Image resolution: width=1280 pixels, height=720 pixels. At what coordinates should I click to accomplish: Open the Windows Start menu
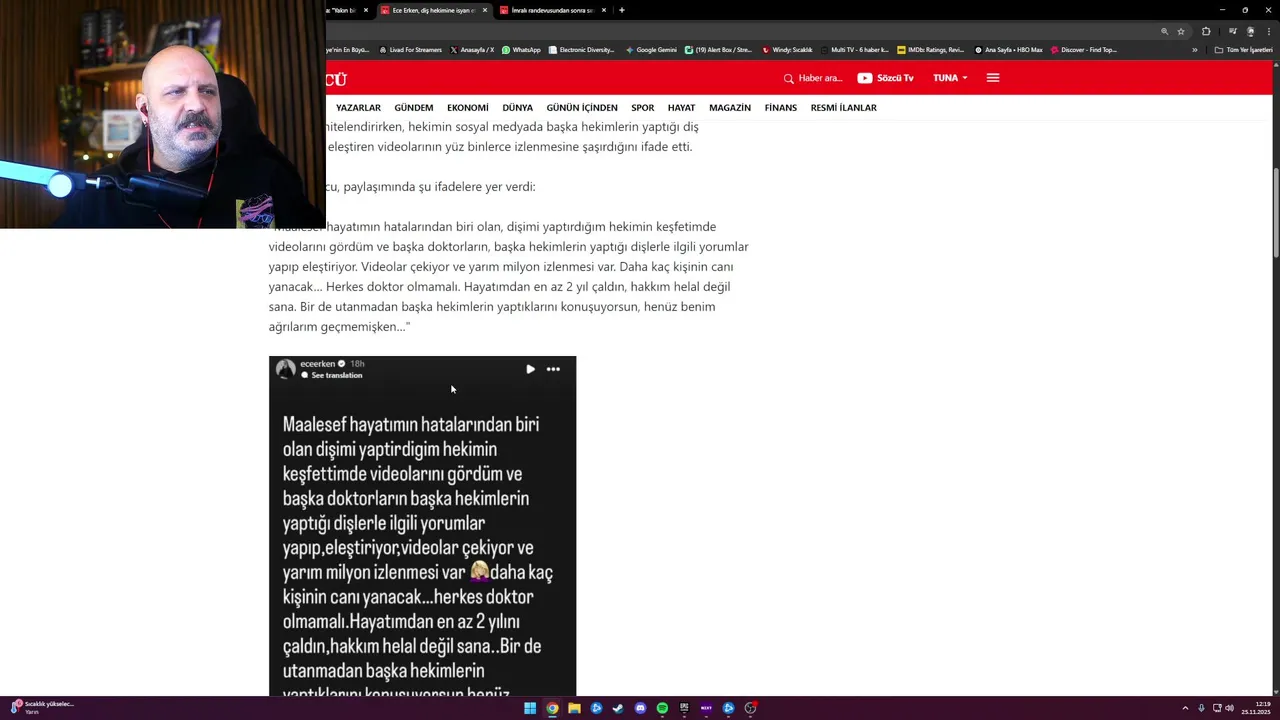[530, 708]
